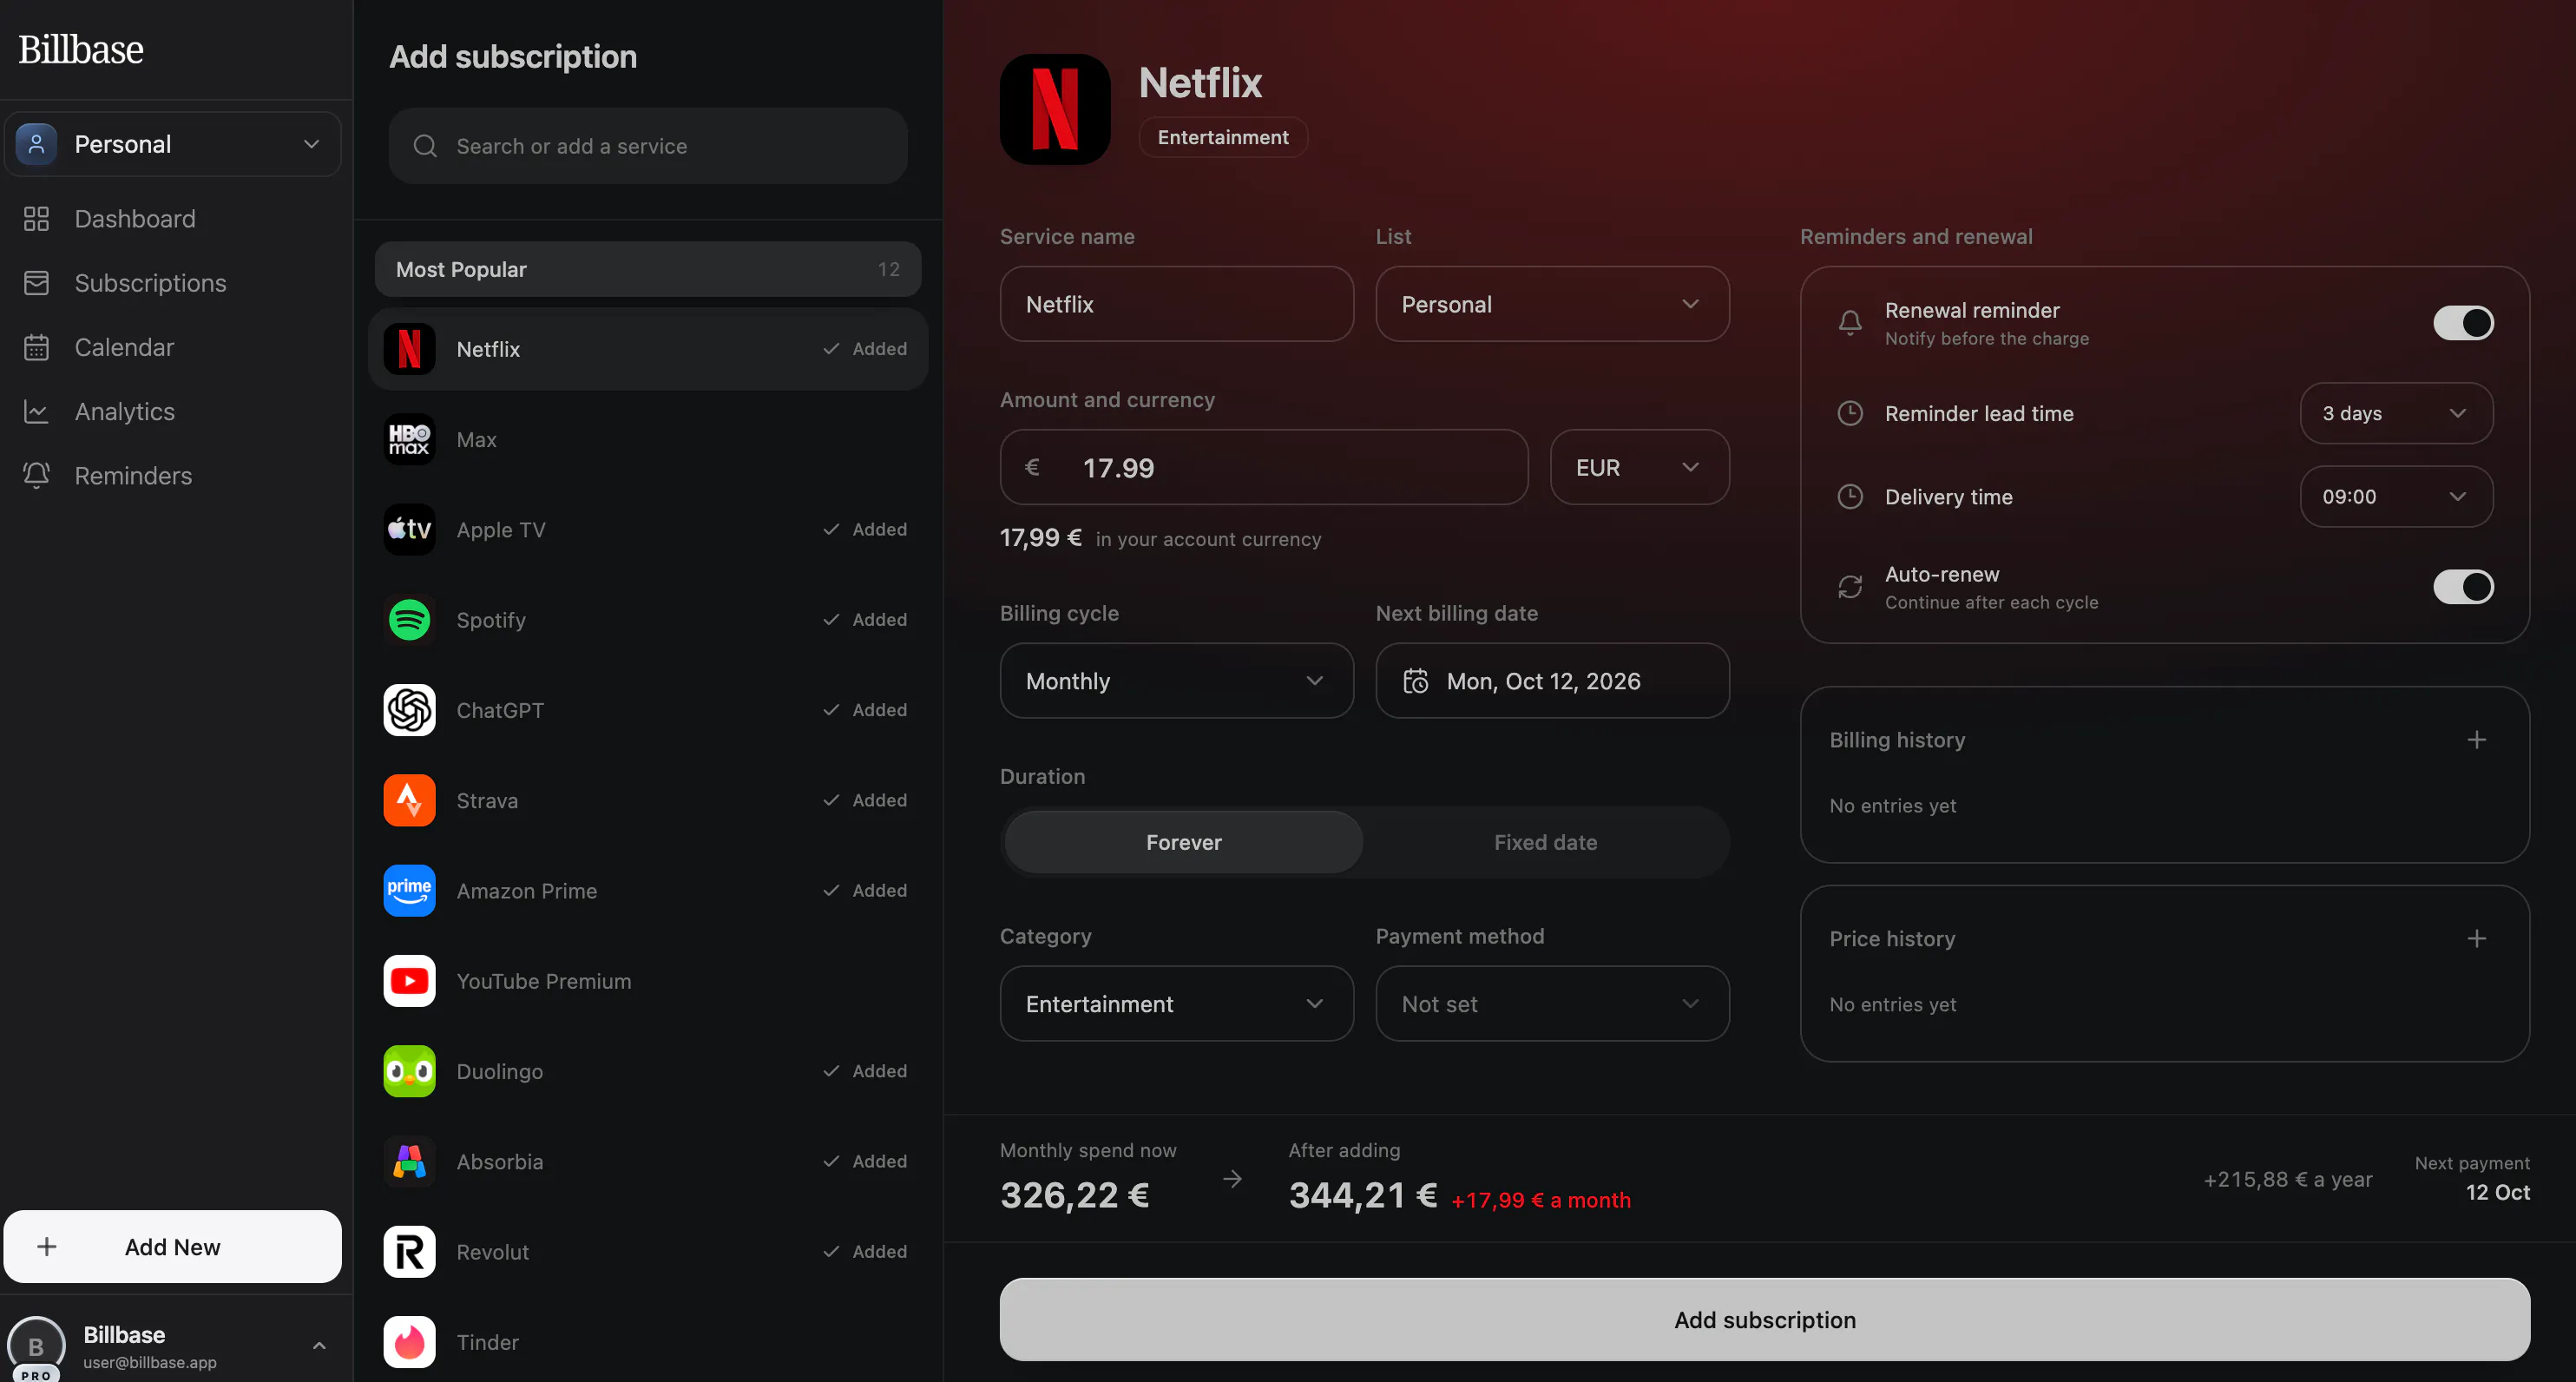The width and height of the screenshot is (2576, 1382).
Task: Select the Apple TV service icon
Action: (x=409, y=529)
